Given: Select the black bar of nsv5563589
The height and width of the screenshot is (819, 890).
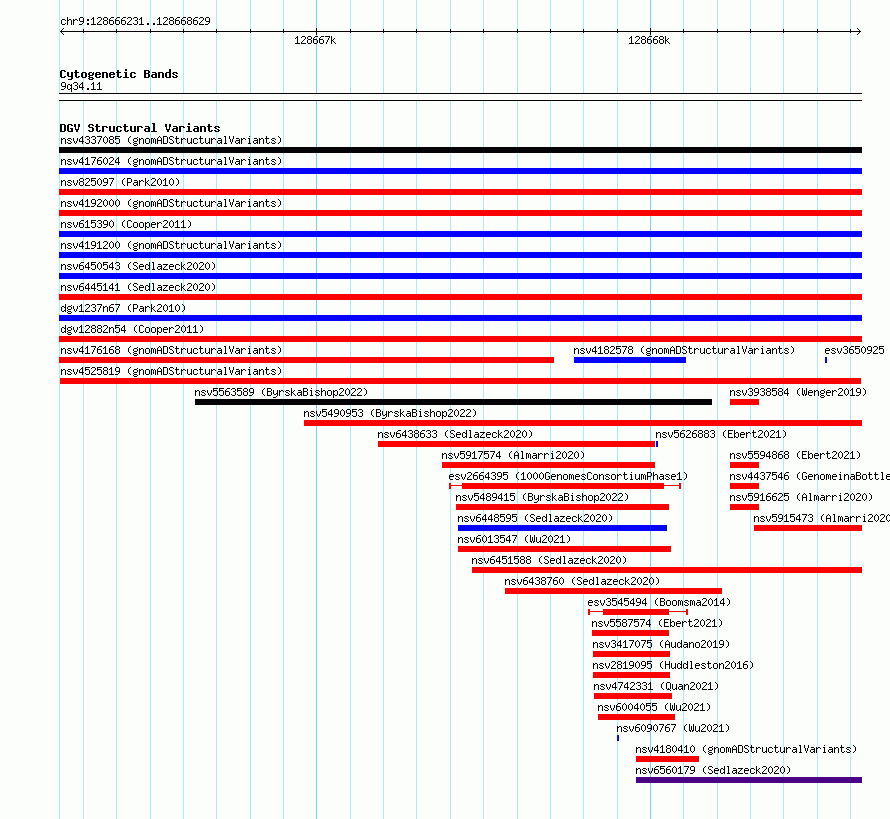Looking at the screenshot, I should (x=453, y=402).
